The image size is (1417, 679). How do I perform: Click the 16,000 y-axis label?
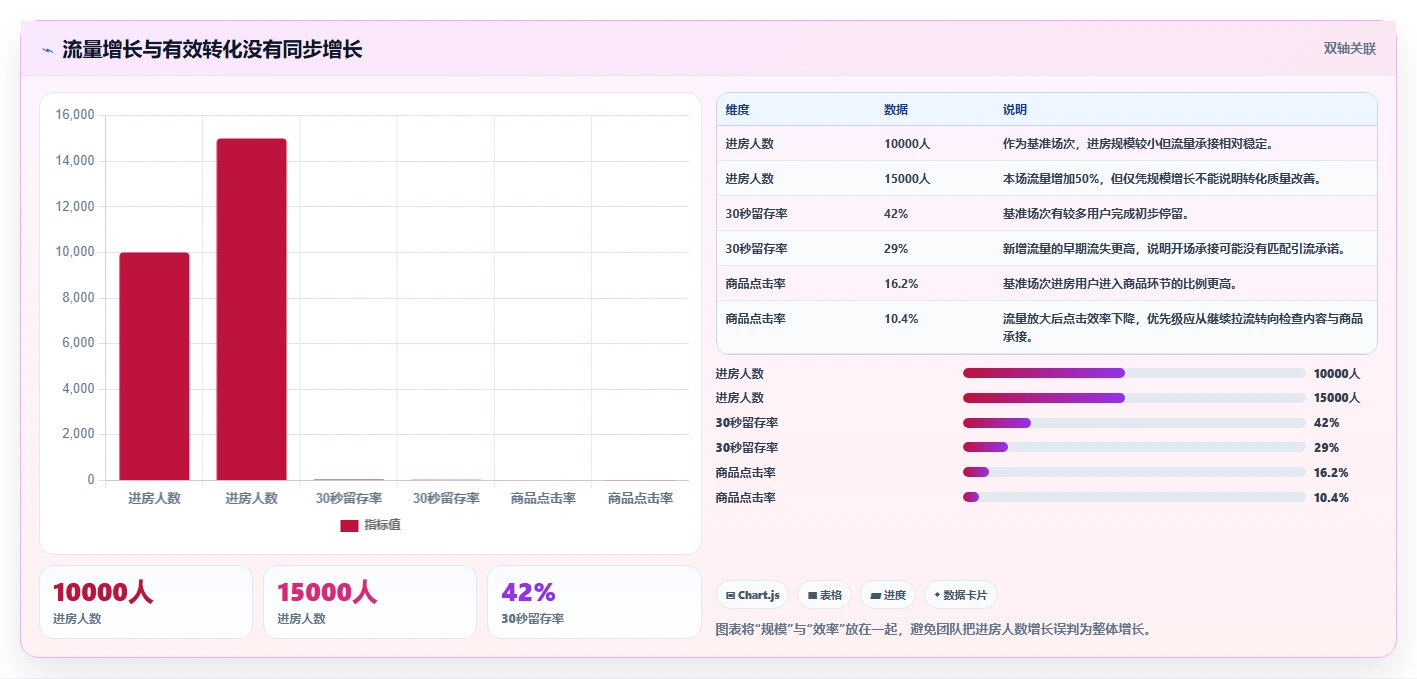75,115
